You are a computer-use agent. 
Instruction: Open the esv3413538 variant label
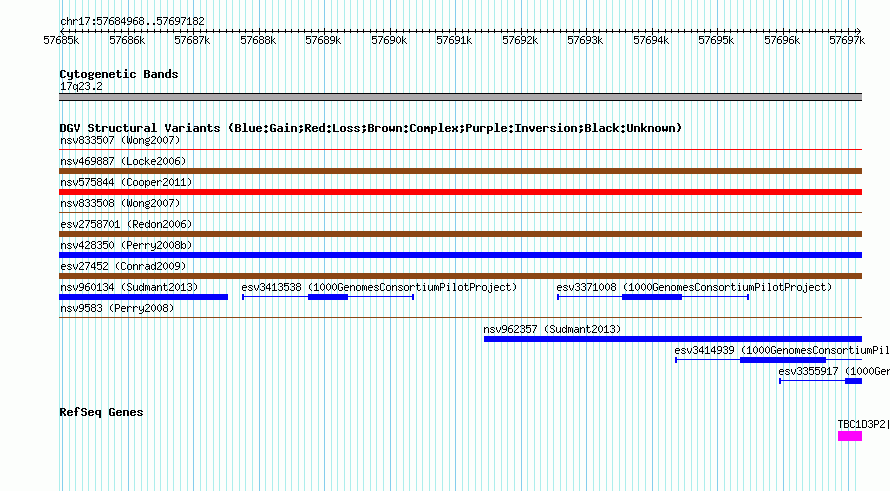(x=379, y=287)
